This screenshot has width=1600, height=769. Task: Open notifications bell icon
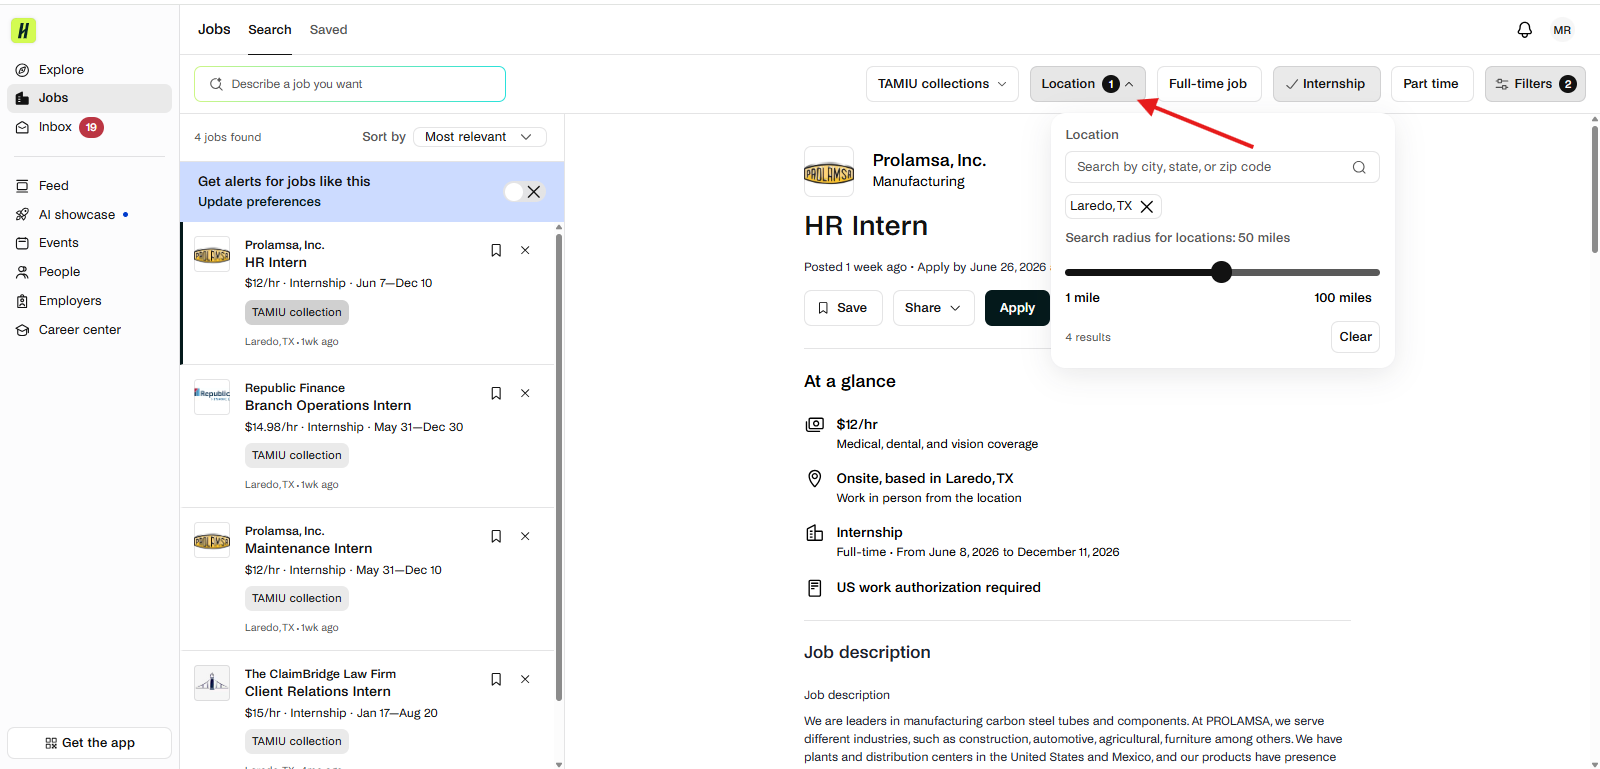point(1524,30)
